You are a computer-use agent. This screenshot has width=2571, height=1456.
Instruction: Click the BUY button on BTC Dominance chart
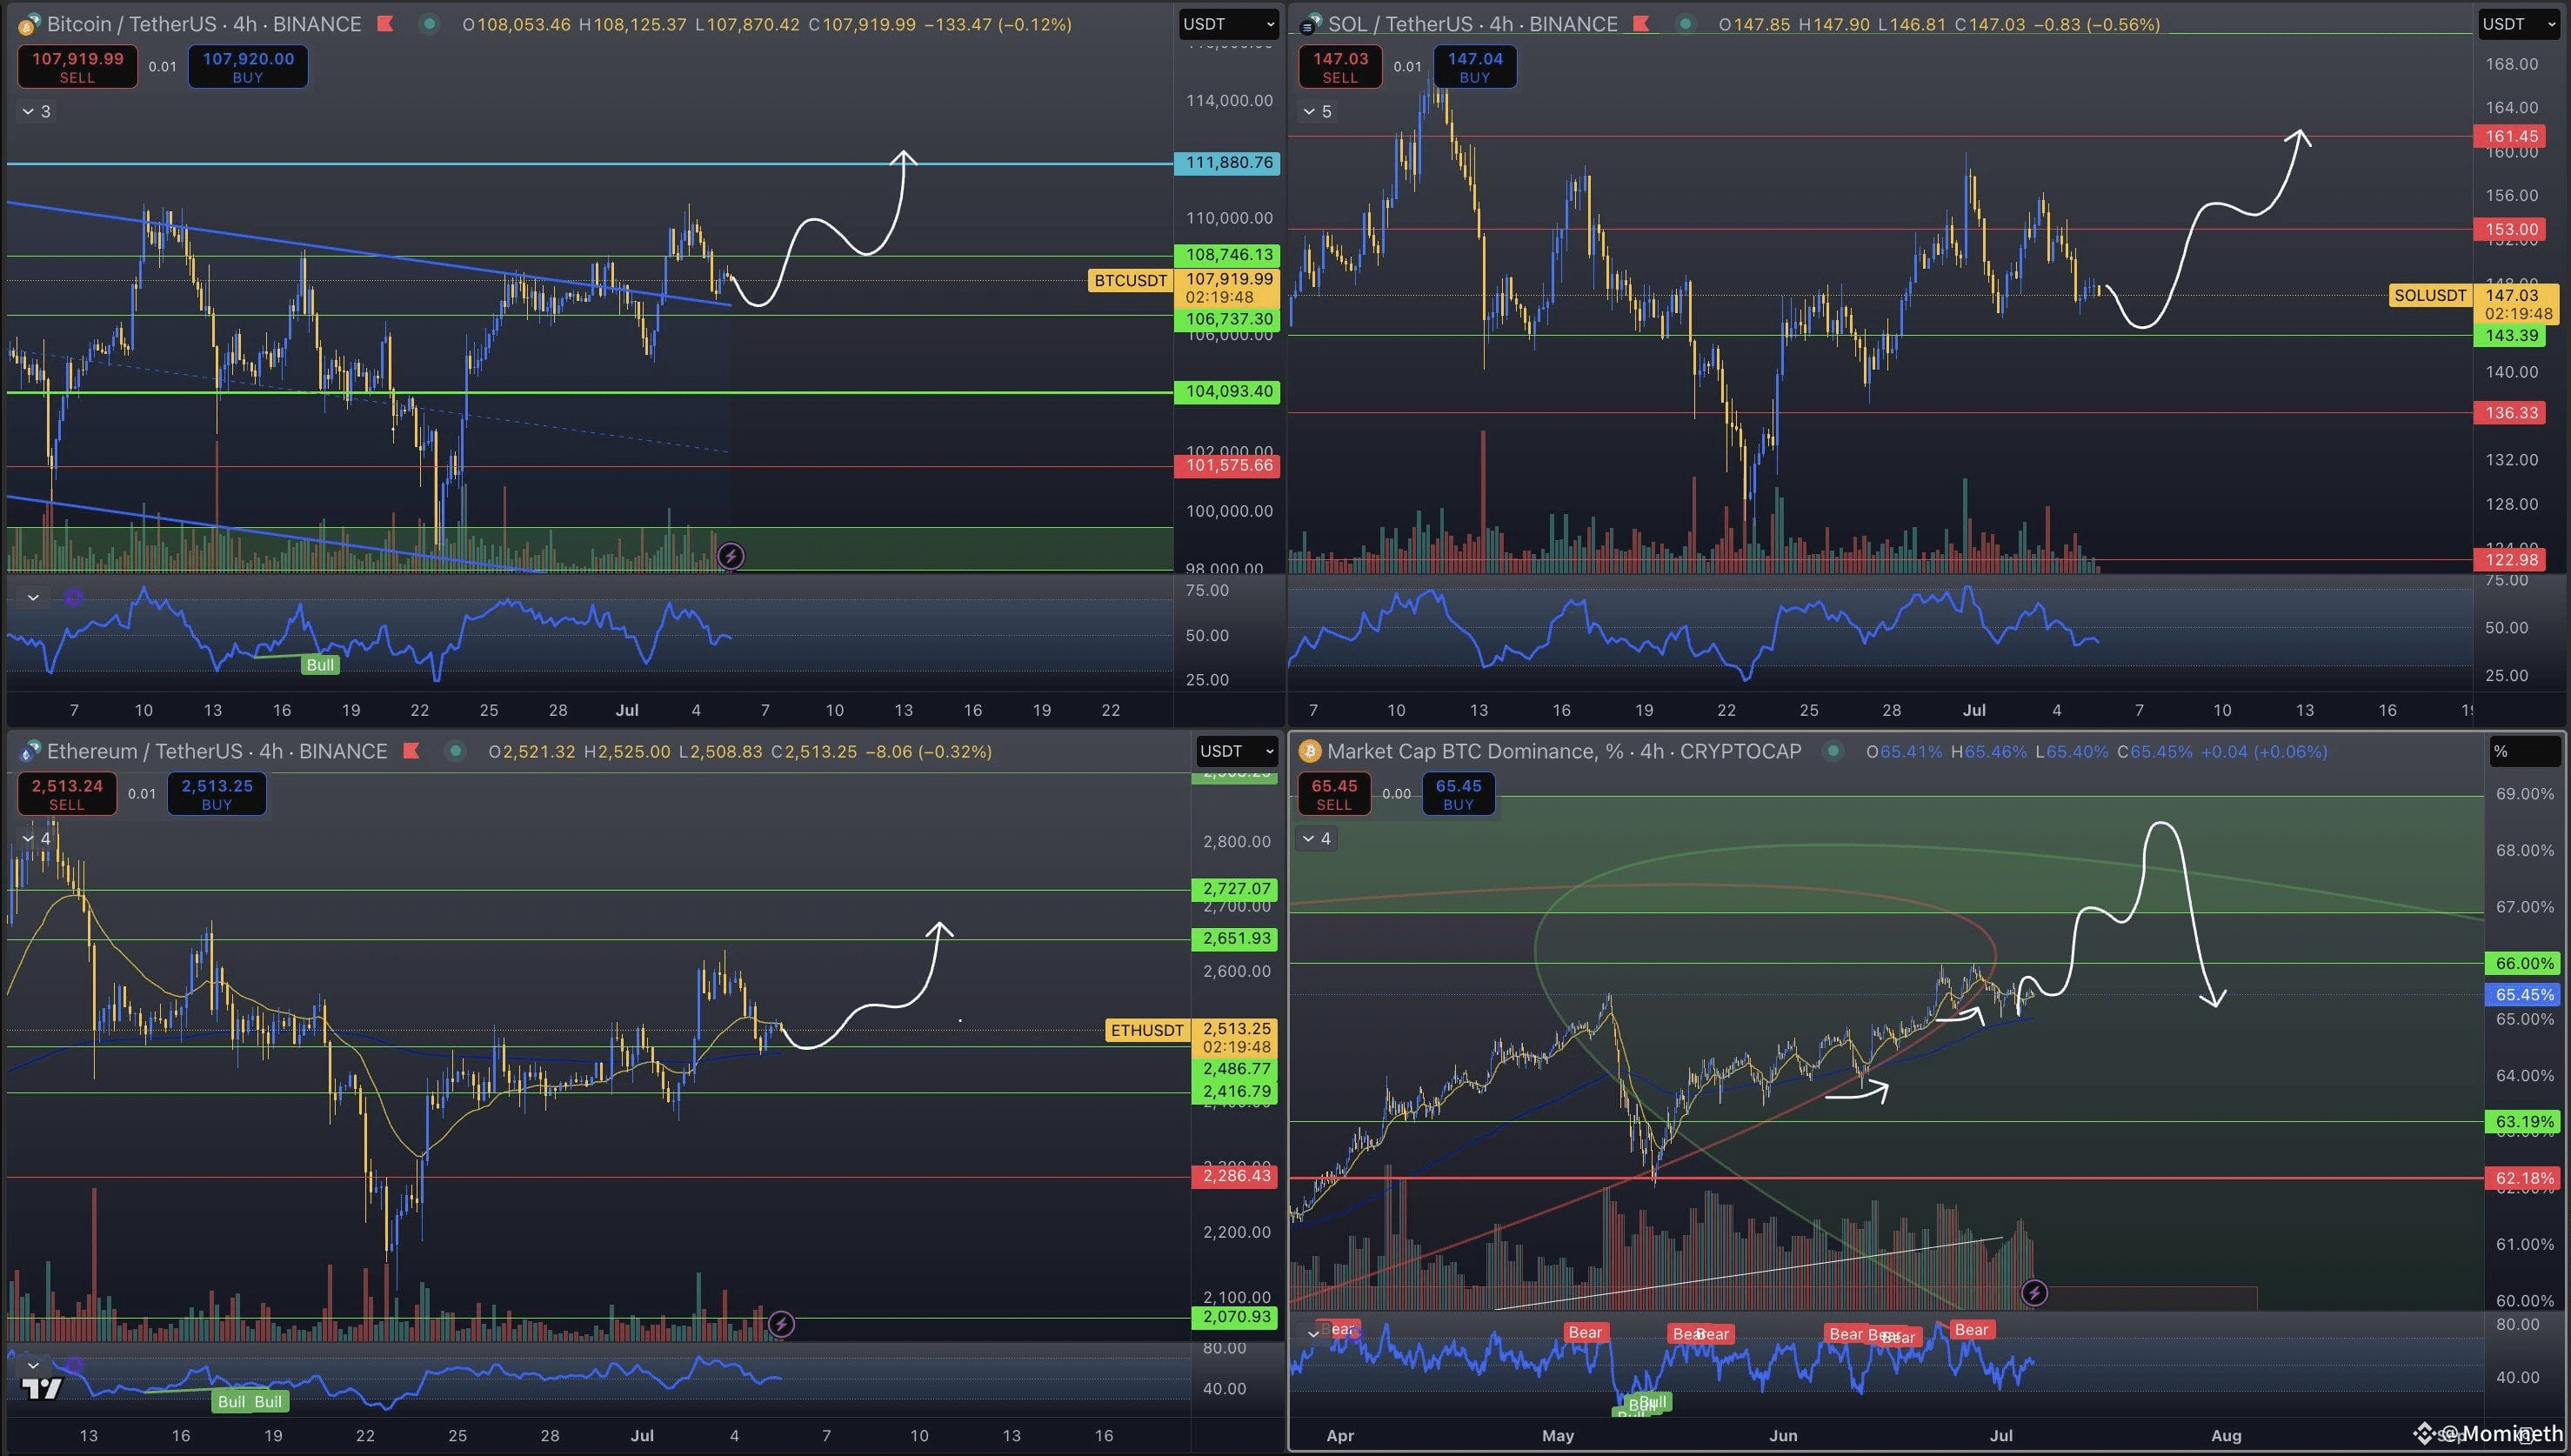tap(1458, 794)
